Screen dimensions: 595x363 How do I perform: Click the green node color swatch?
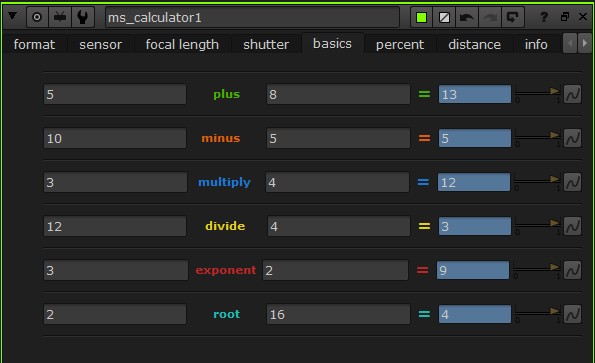(421, 17)
